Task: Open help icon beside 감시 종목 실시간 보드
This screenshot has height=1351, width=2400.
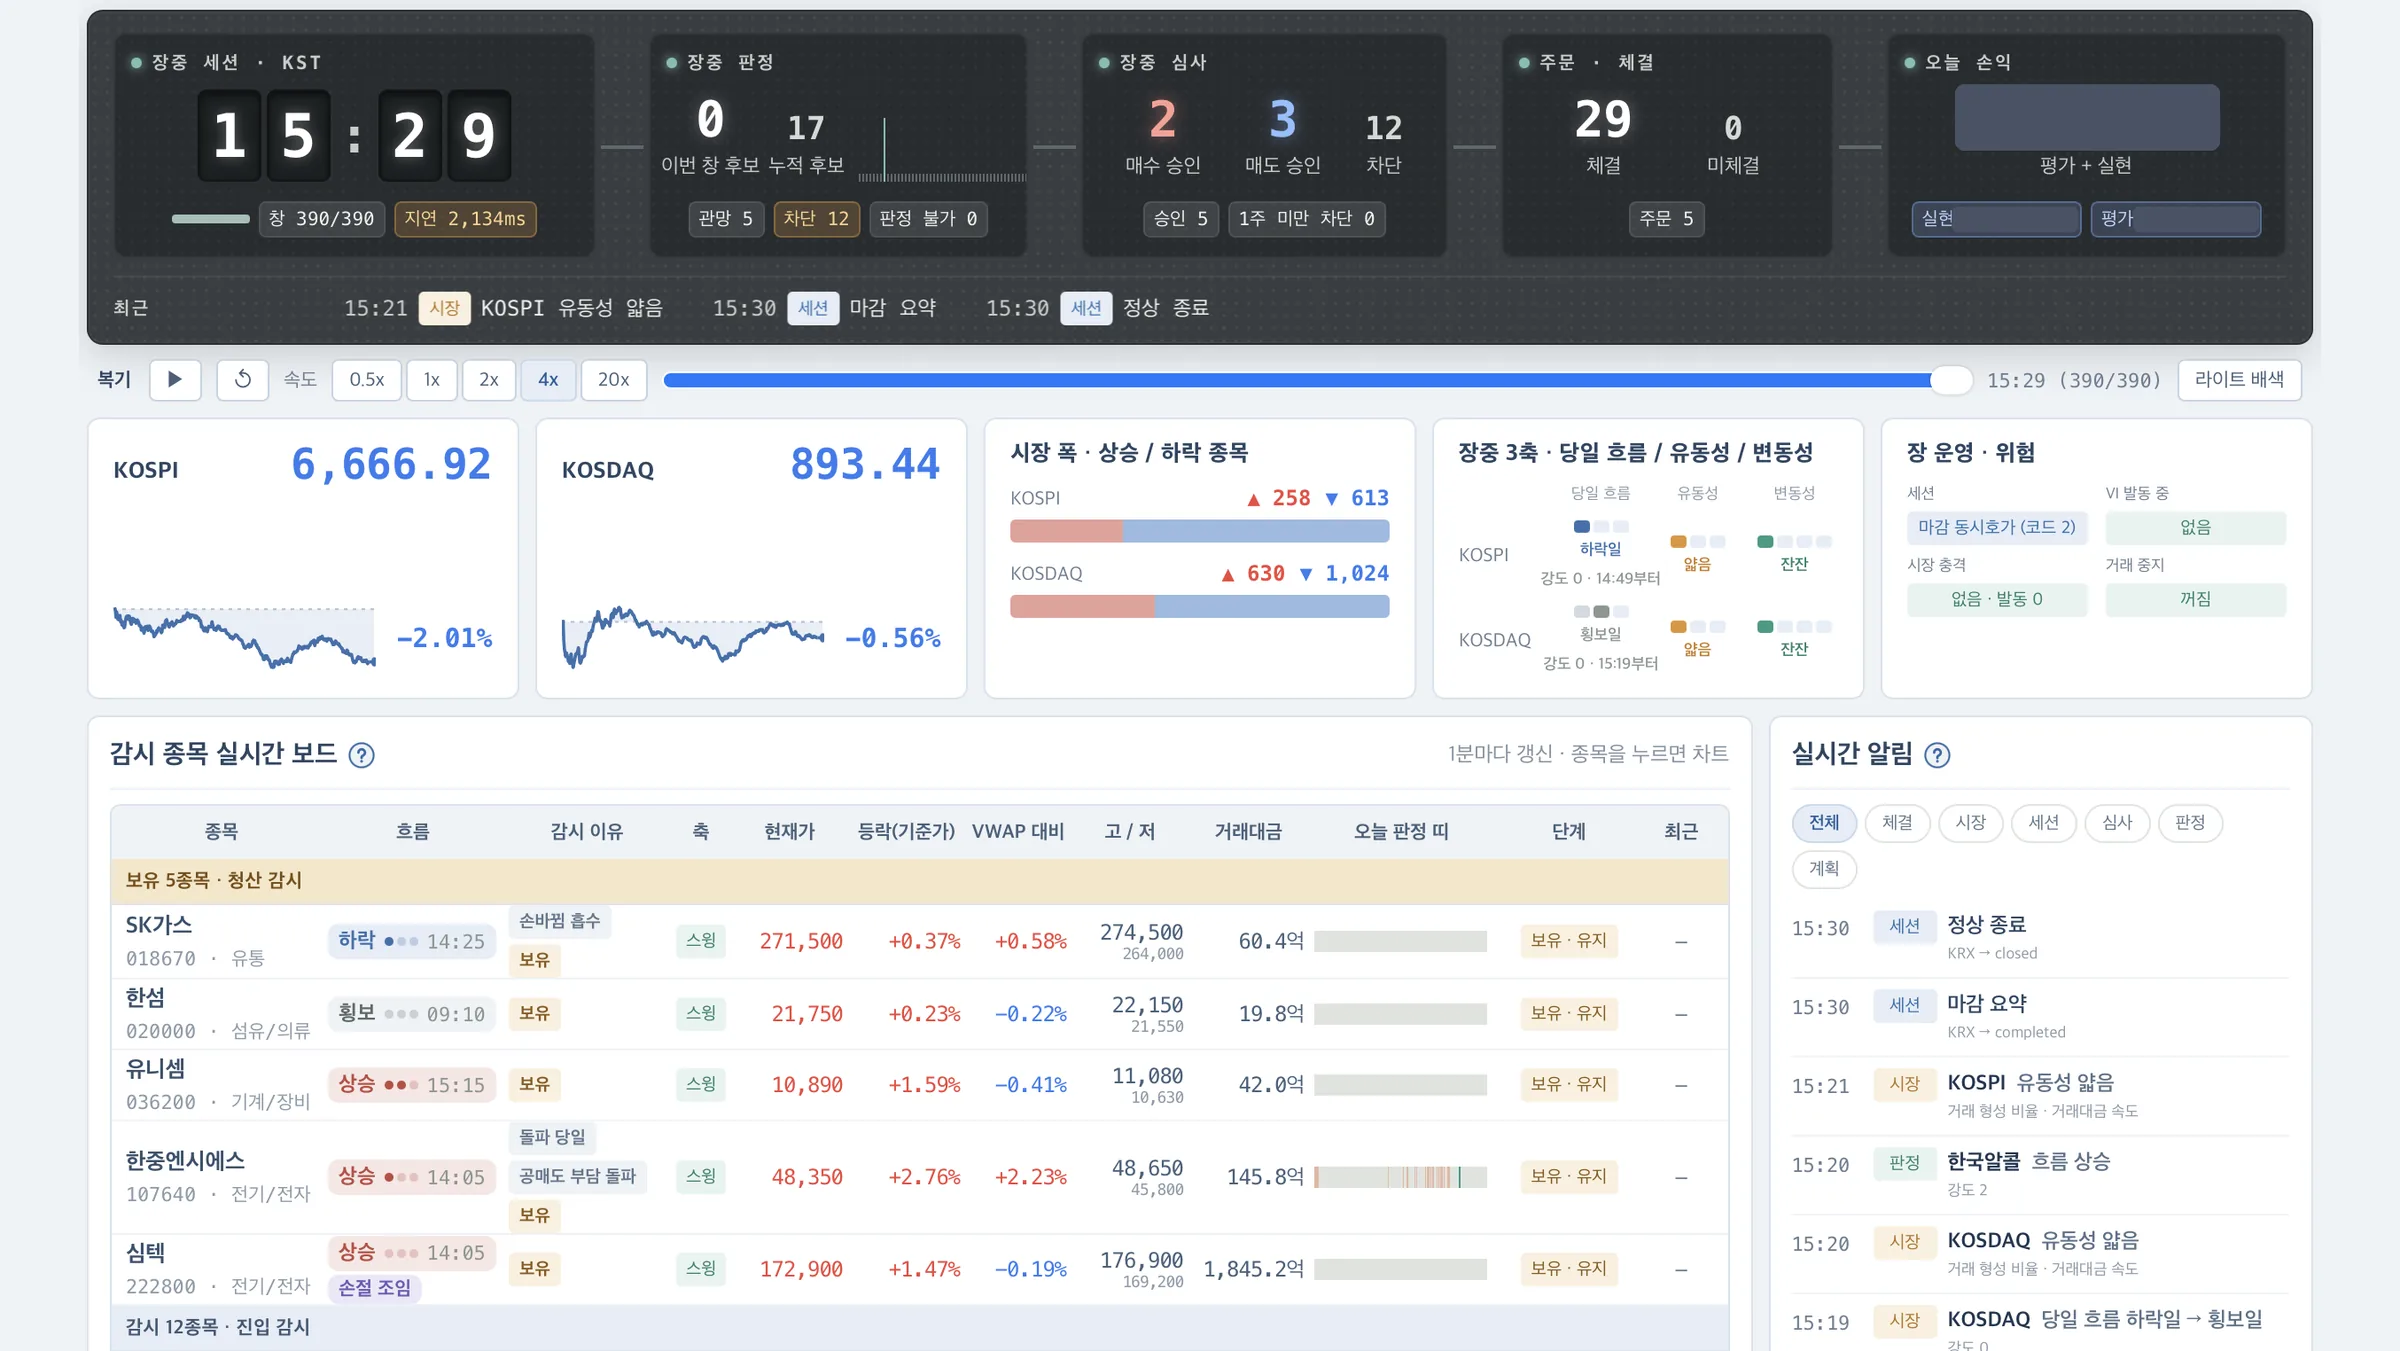Action: point(361,756)
